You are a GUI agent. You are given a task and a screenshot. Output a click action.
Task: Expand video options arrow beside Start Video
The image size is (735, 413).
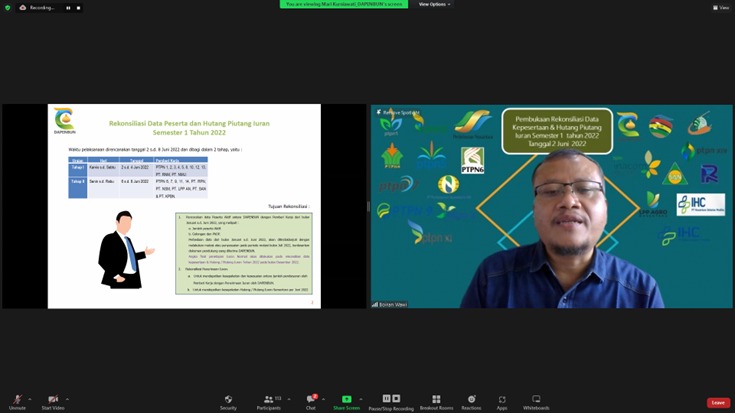(x=69, y=397)
